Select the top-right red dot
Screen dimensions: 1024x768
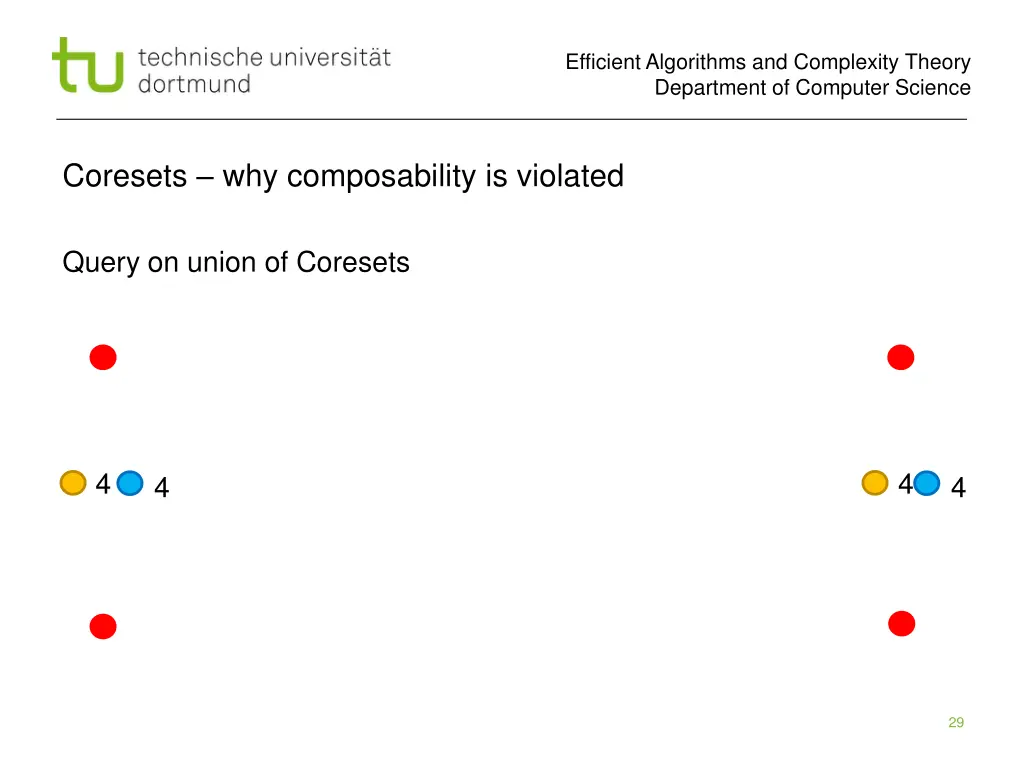click(901, 357)
